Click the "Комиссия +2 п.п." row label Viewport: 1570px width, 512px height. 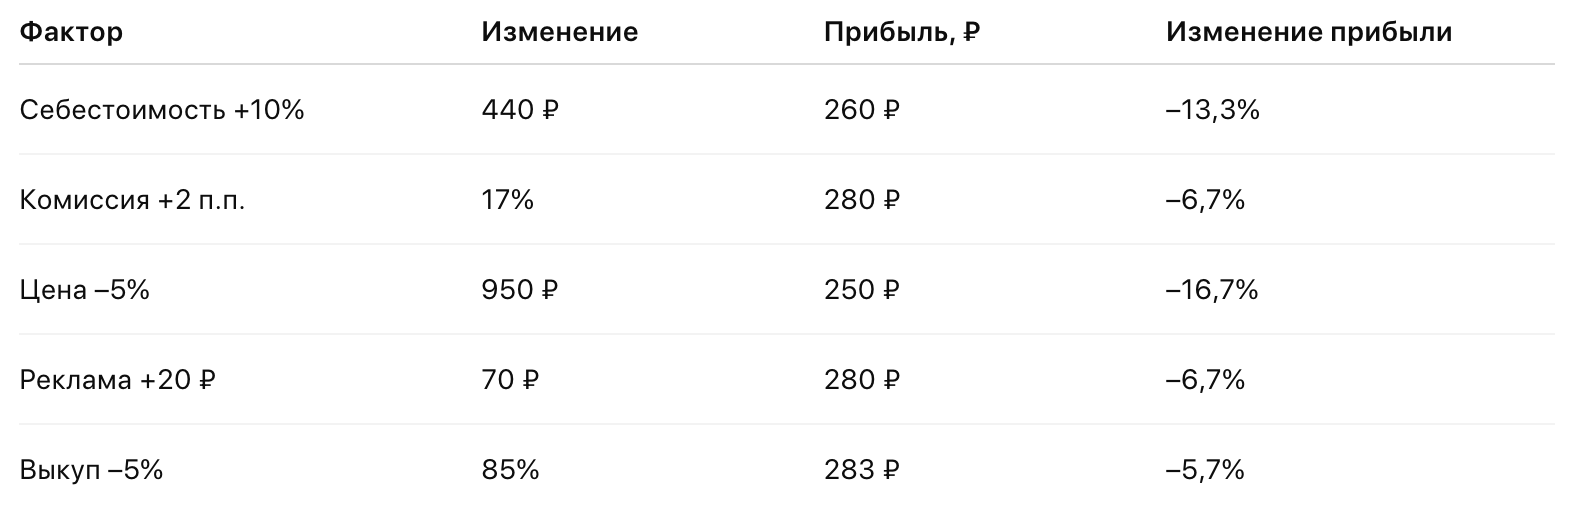(x=132, y=200)
